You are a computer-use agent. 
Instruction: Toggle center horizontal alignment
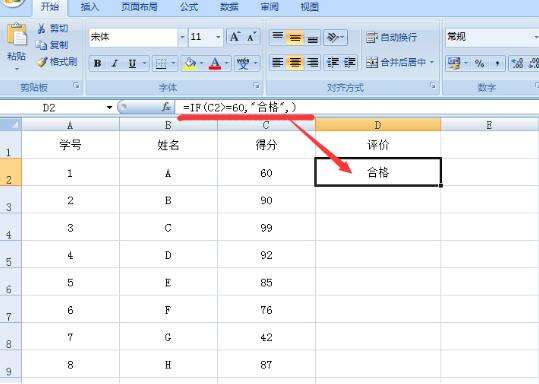pyautogui.click(x=295, y=63)
